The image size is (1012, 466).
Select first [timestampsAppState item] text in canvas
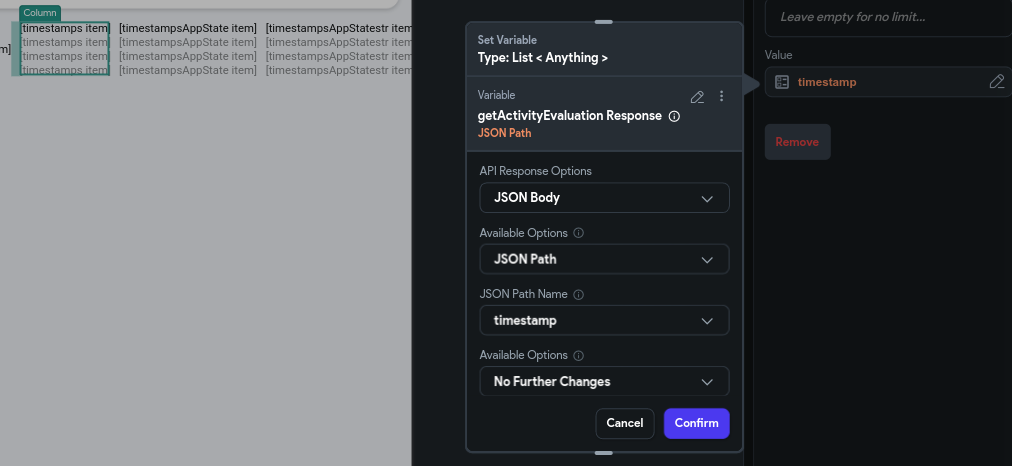tap(188, 28)
